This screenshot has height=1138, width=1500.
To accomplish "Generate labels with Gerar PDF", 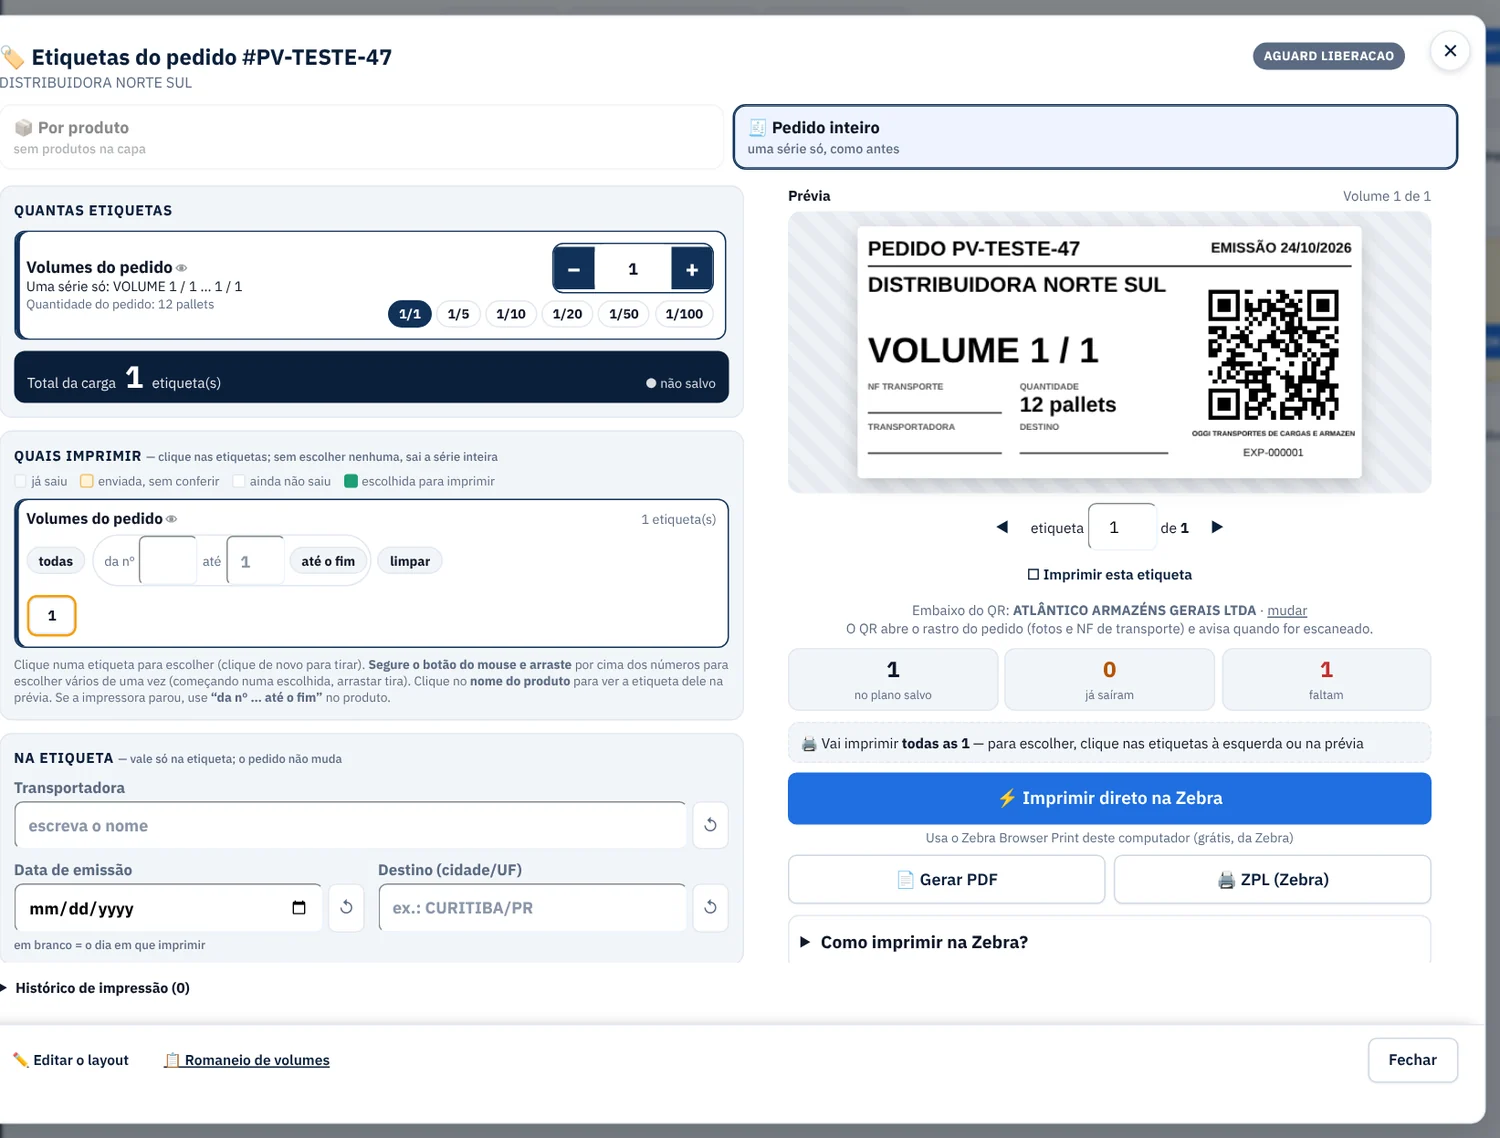I will 946,880.
